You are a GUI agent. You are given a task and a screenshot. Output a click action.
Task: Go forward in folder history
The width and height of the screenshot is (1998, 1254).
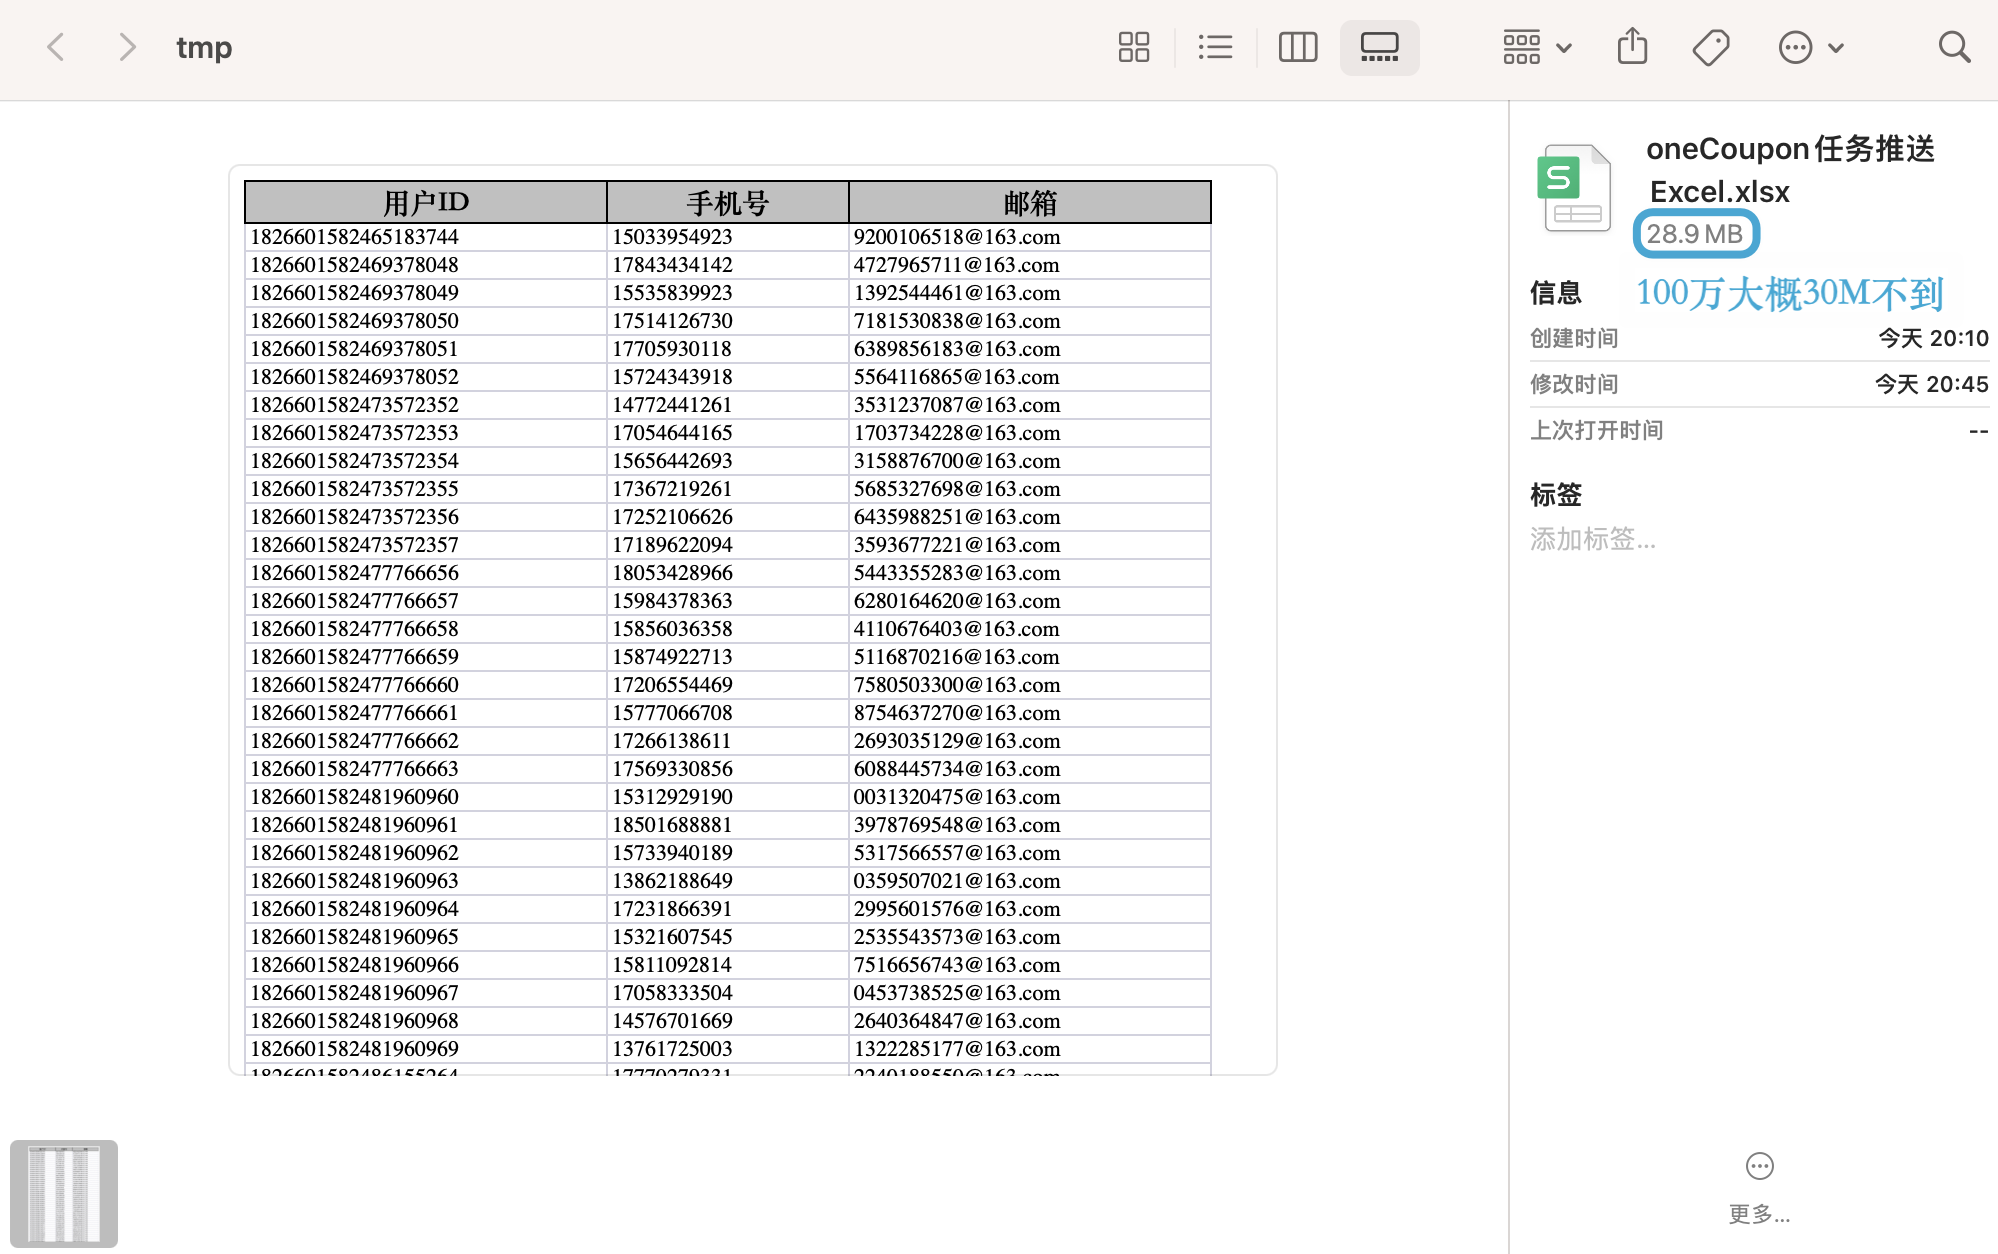[126, 47]
